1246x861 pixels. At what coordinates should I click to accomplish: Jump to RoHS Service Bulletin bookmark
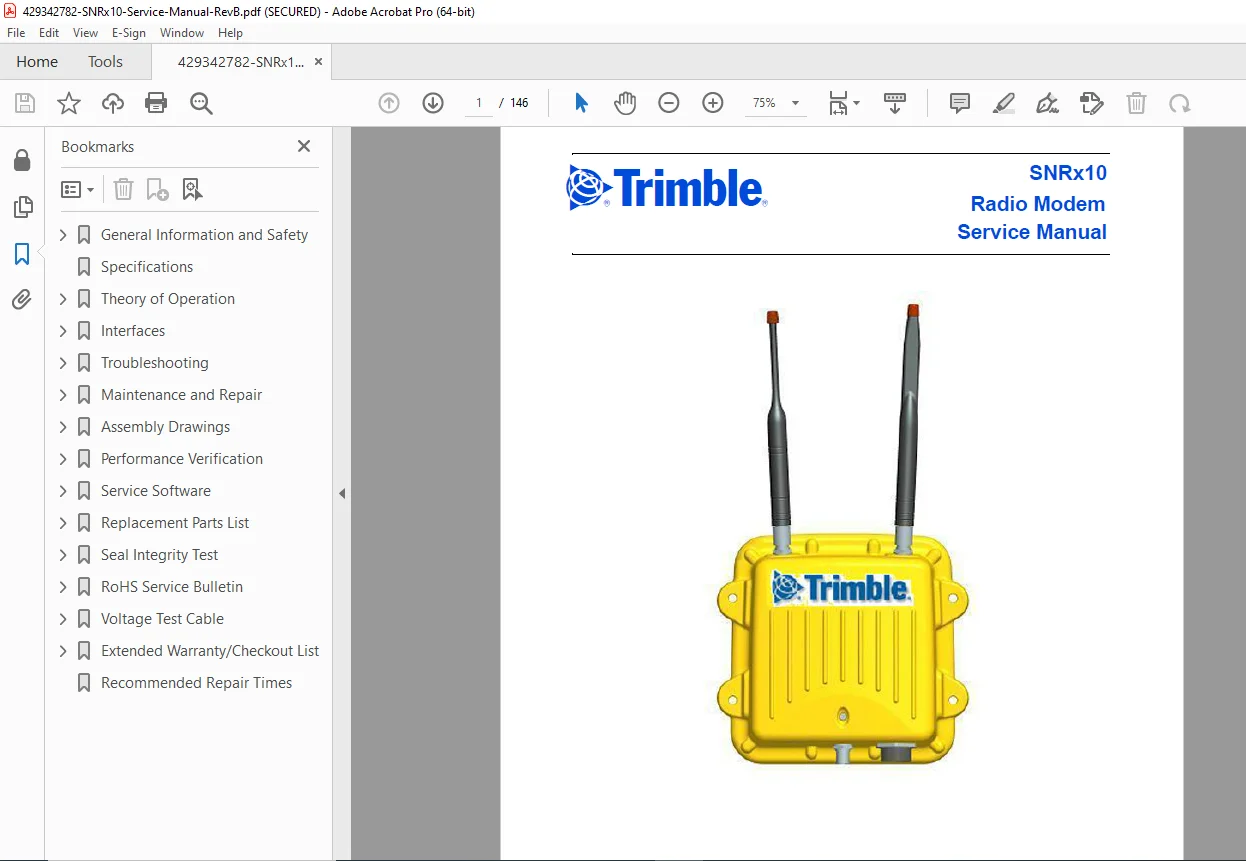coord(172,587)
